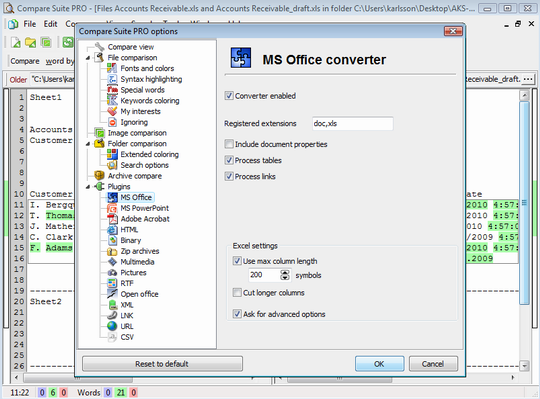Select the Archive compare icon
The width and height of the screenshot is (540, 399).
click(x=100, y=176)
